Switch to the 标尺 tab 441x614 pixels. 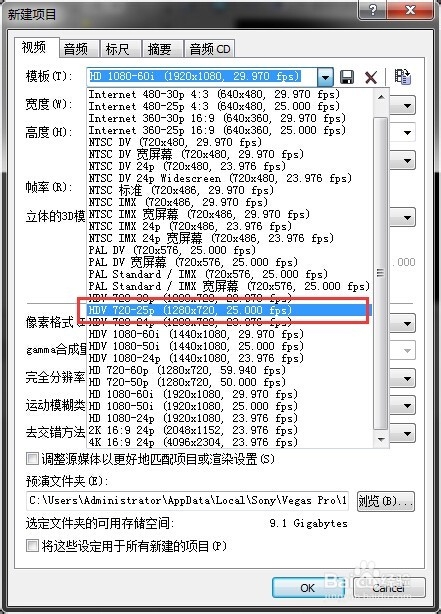coord(121,49)
